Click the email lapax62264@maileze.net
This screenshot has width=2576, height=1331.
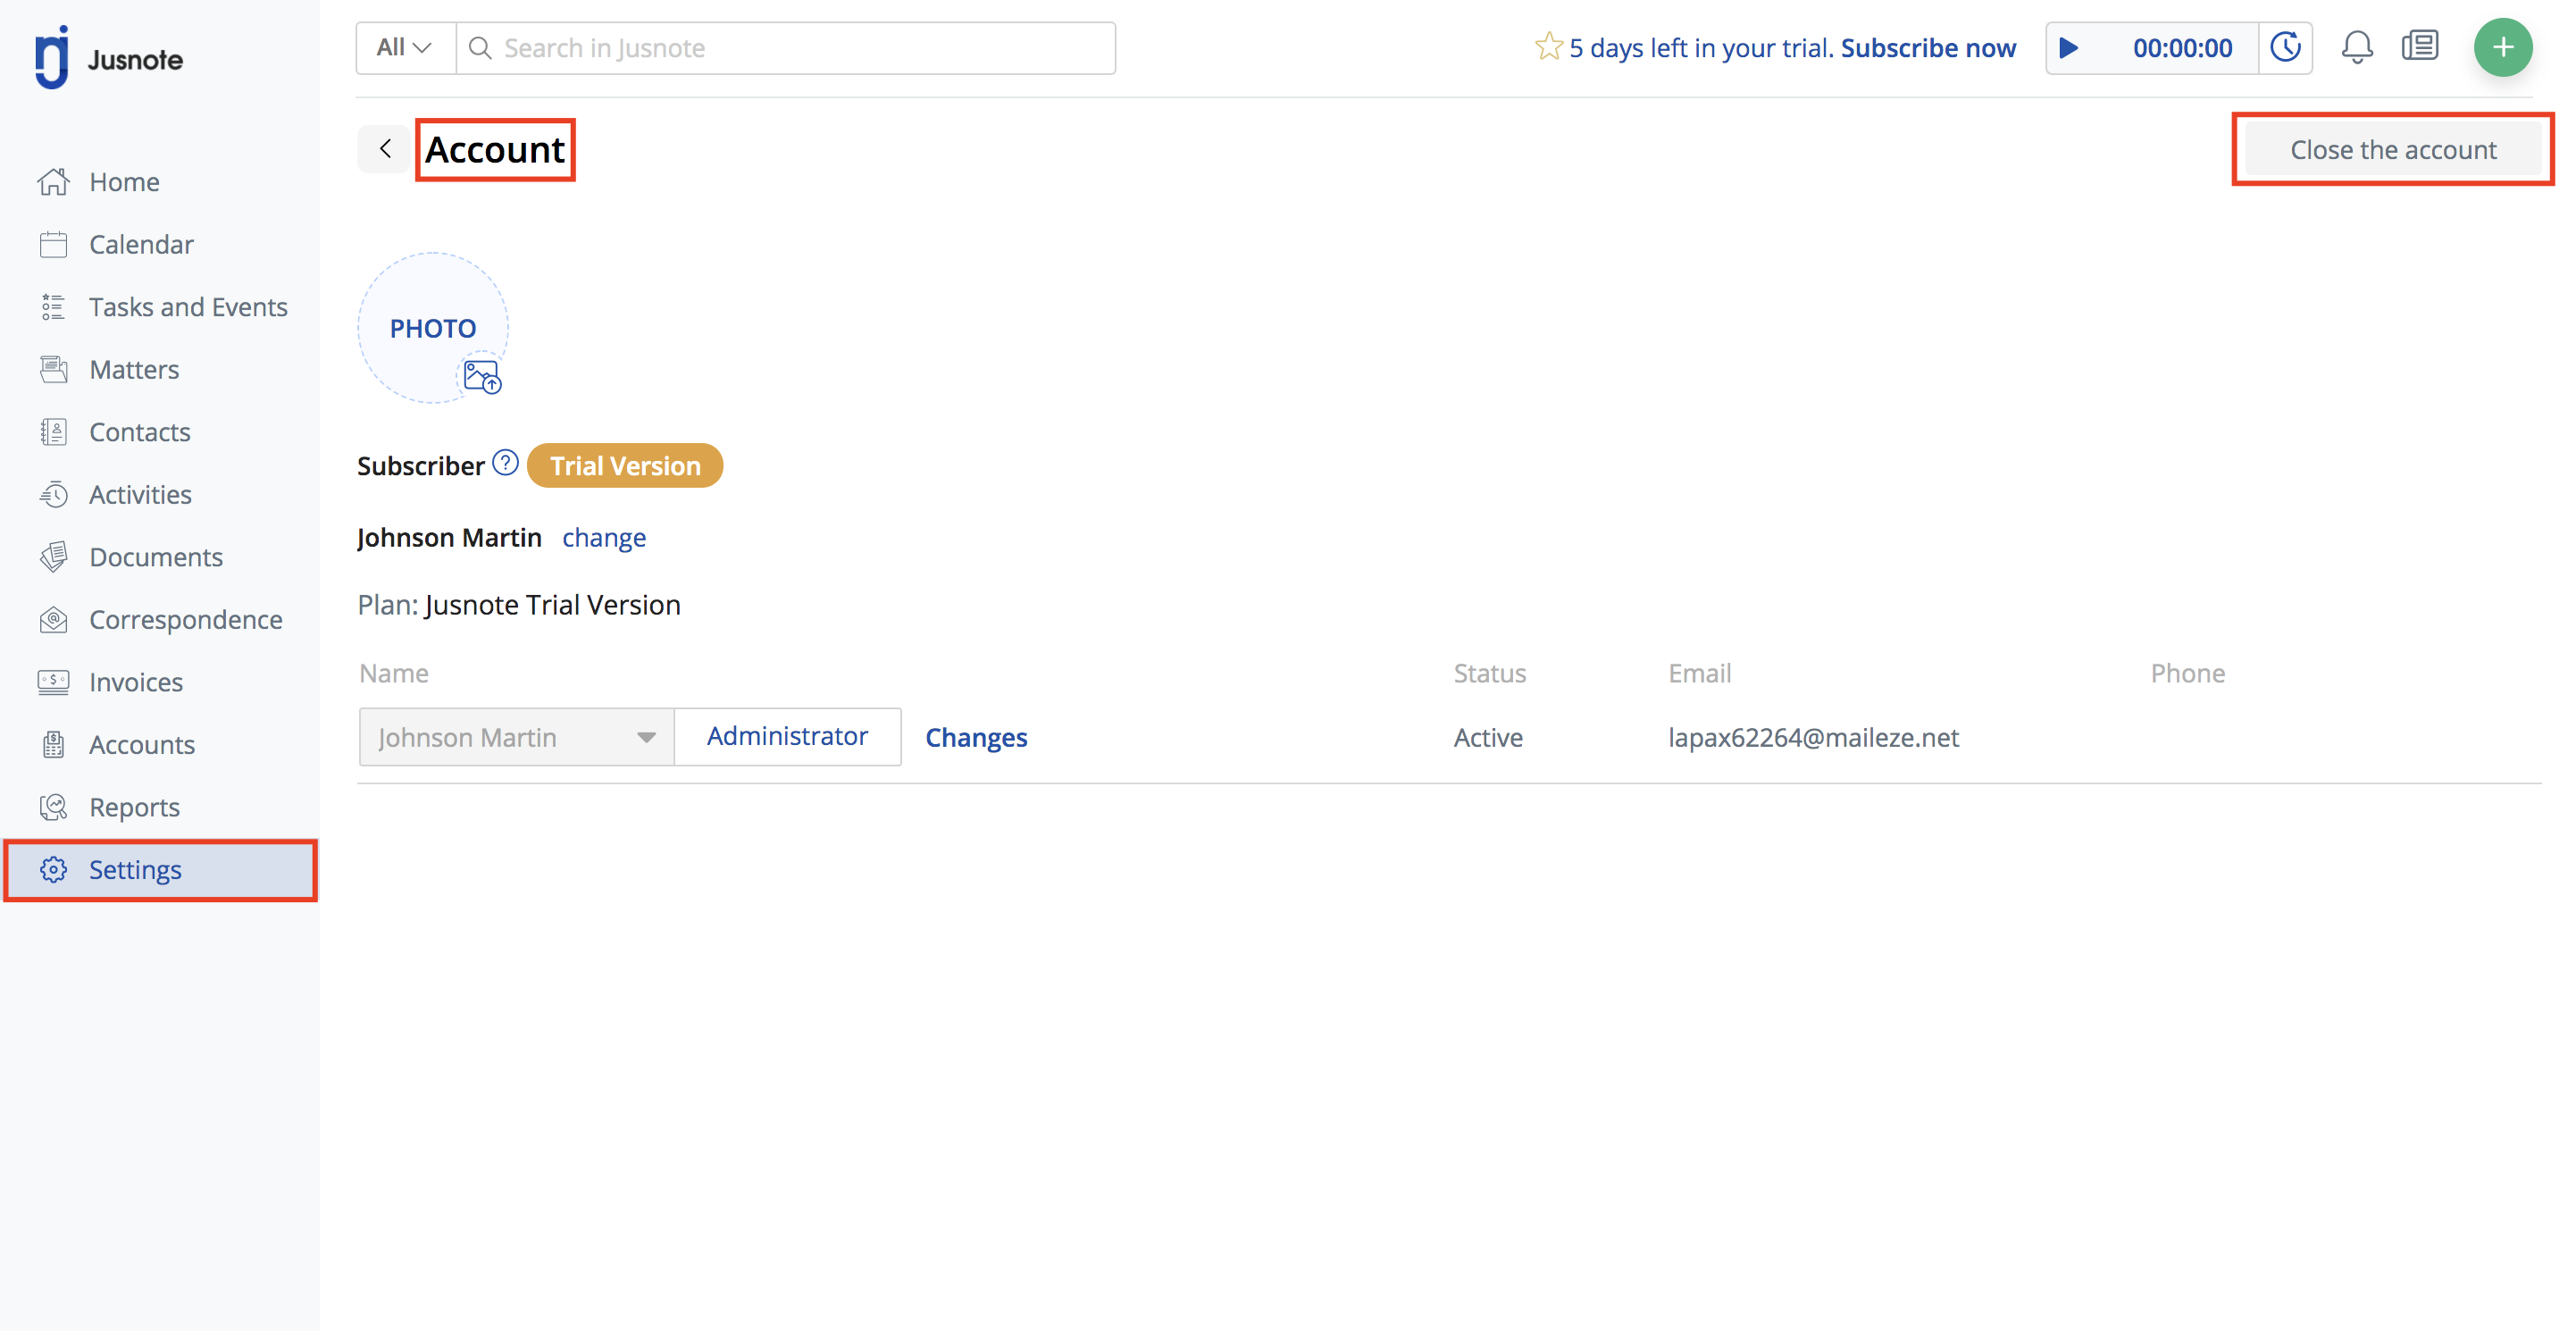pos(1813,738)
